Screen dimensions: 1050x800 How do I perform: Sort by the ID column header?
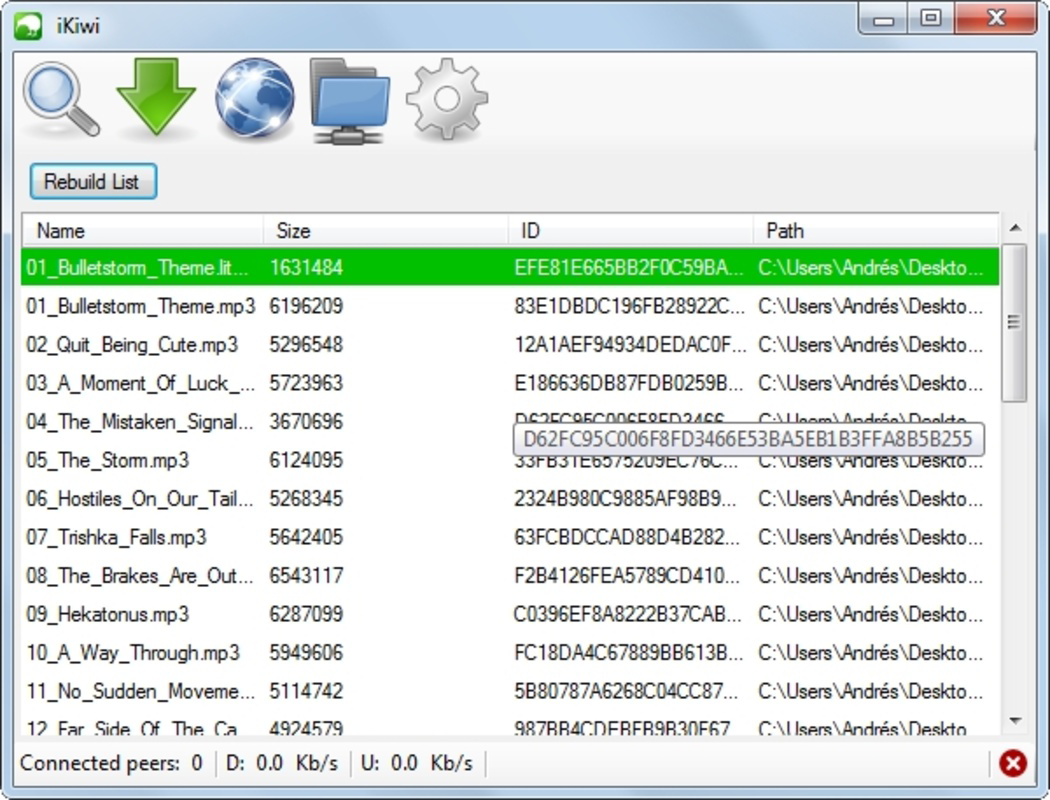(631, 231)
